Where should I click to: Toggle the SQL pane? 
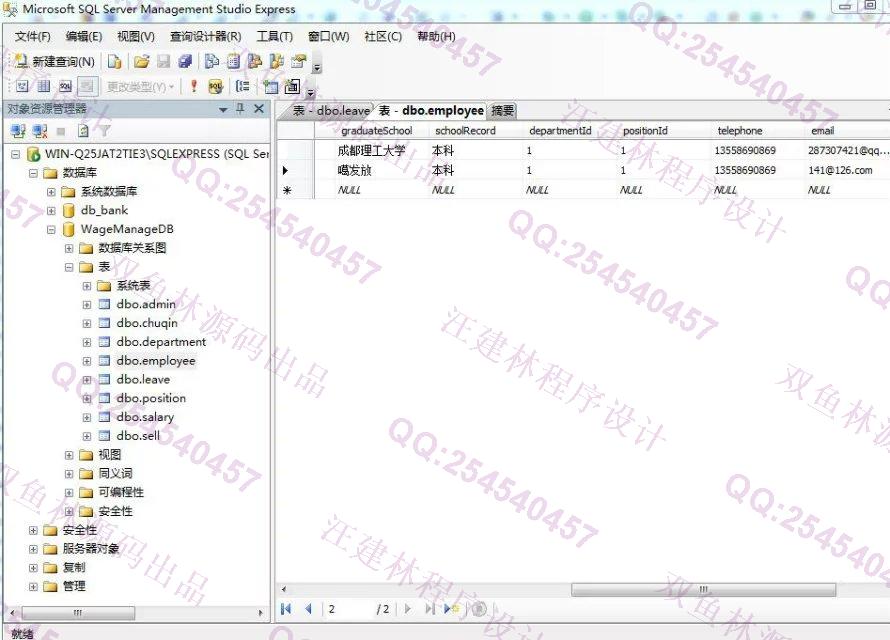[65, 86]
